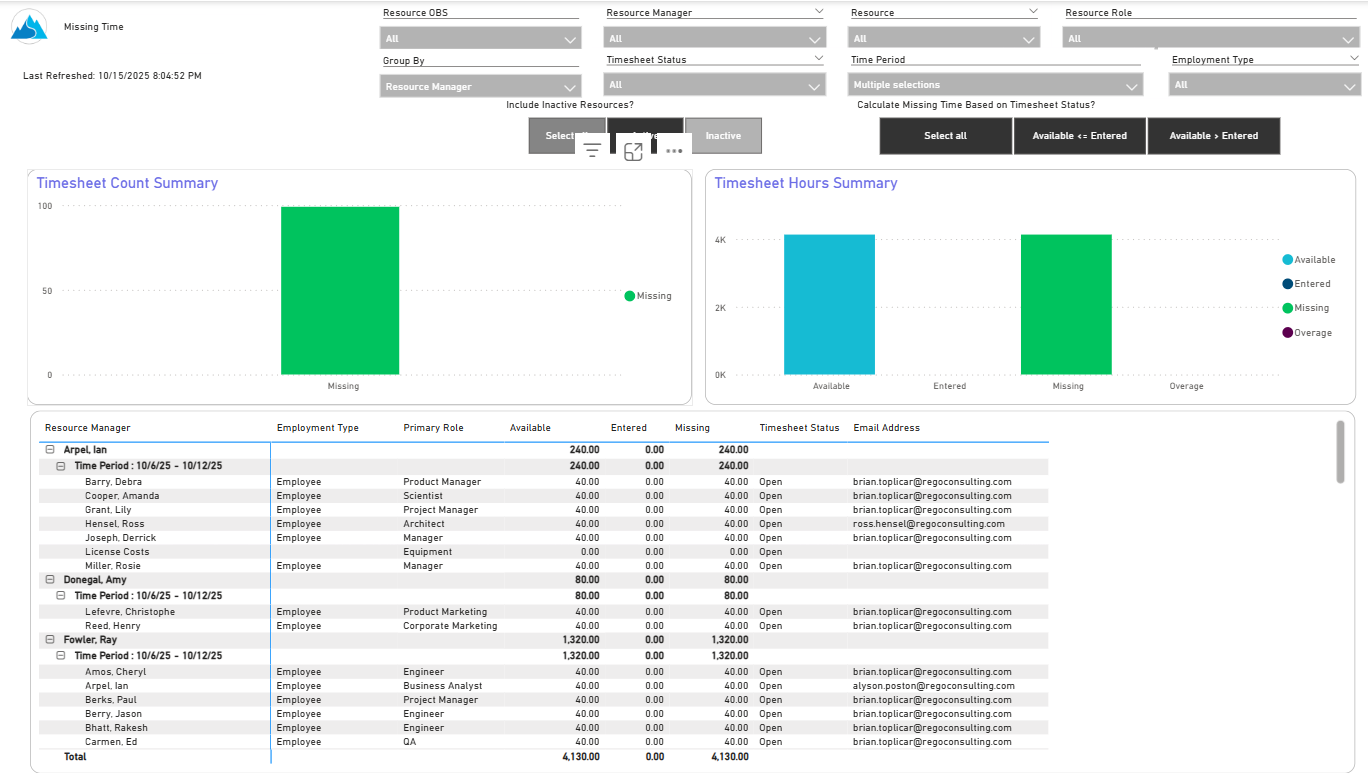The width and height of the screenshot is (1368, 773).
Task: Click the table's vertical scrollbar
Action: [x=1340, y=452]
